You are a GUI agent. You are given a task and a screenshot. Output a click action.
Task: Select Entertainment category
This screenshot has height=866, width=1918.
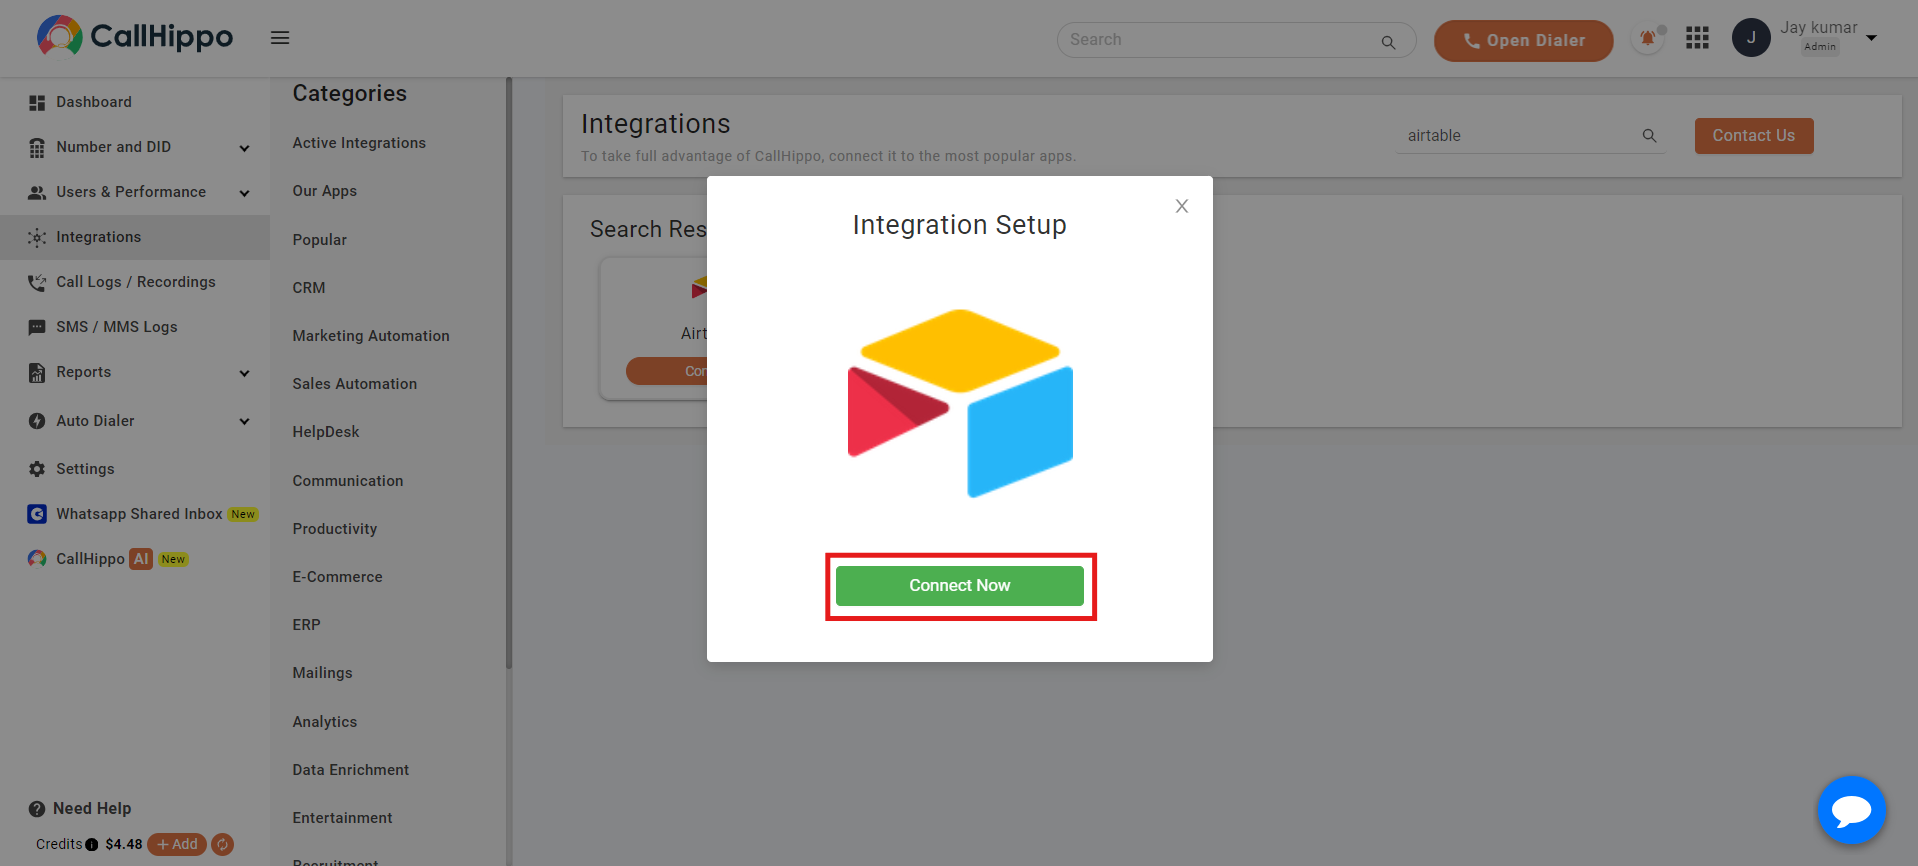[342, 818]
